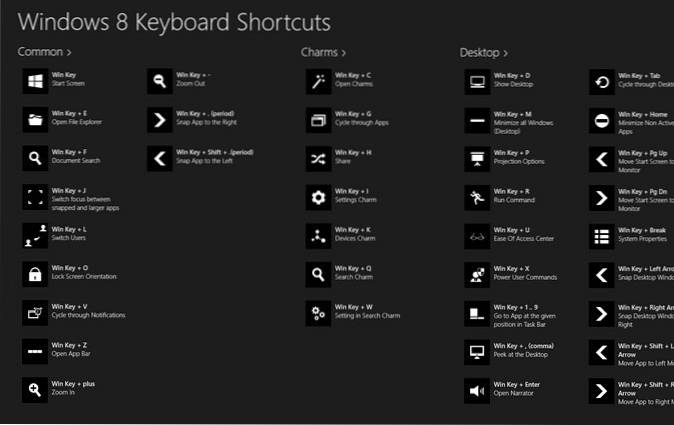Screen dimensions: 674x425
Task: Expand the Desktop section header
Action: [x=483, y=52]
